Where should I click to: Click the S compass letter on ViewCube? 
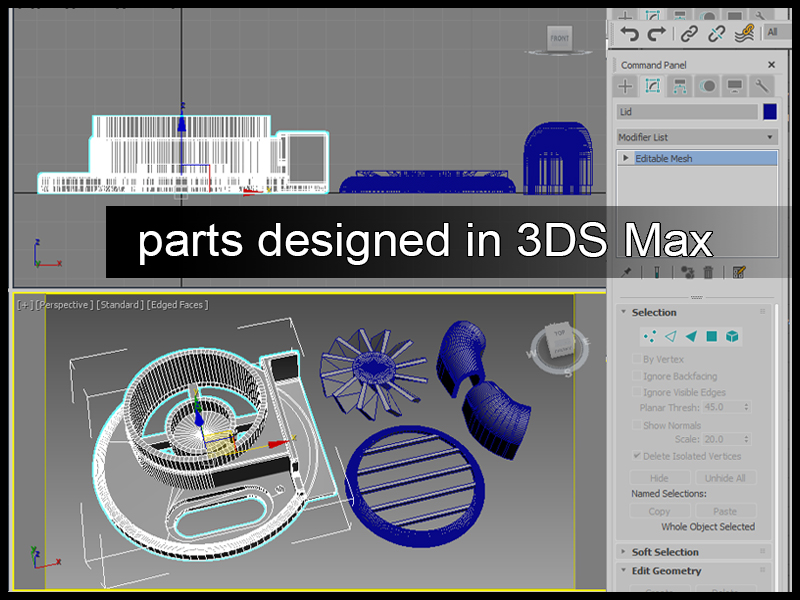click(x=568, y=373)
